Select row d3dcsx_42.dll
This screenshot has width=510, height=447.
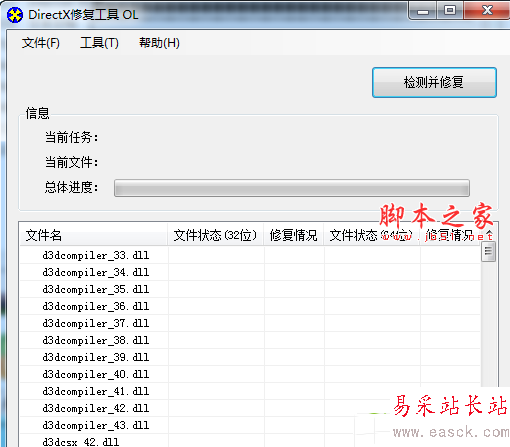click(250, 441)
